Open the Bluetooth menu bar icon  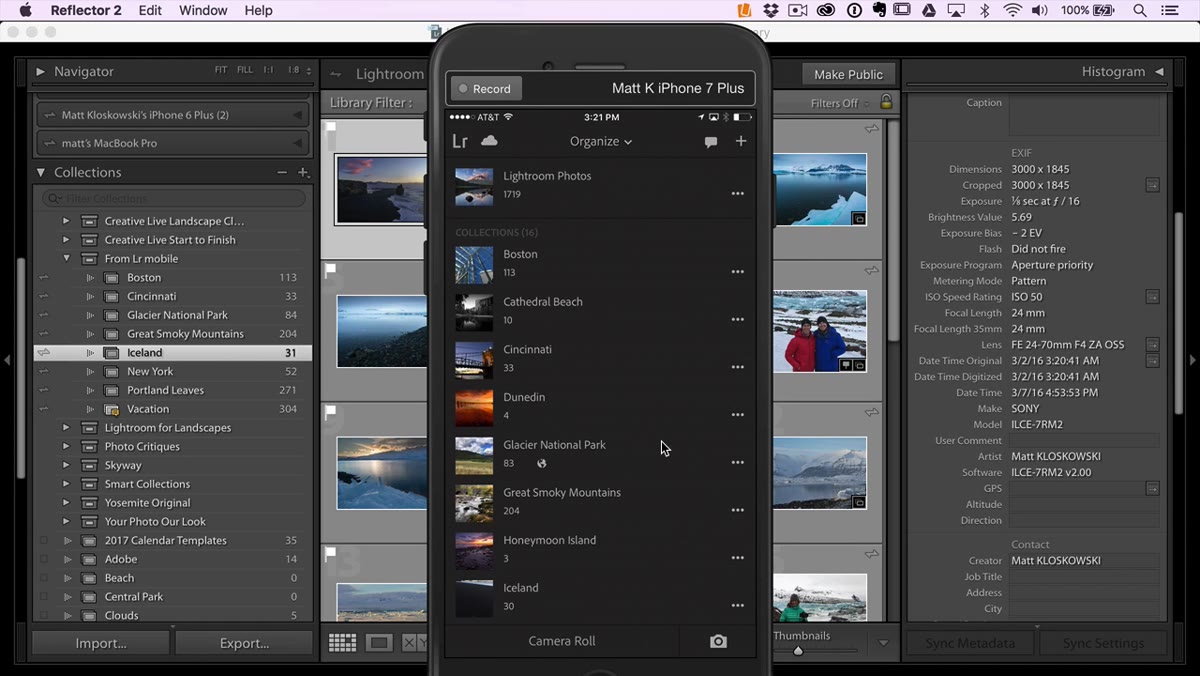click(x=984, y=10)
